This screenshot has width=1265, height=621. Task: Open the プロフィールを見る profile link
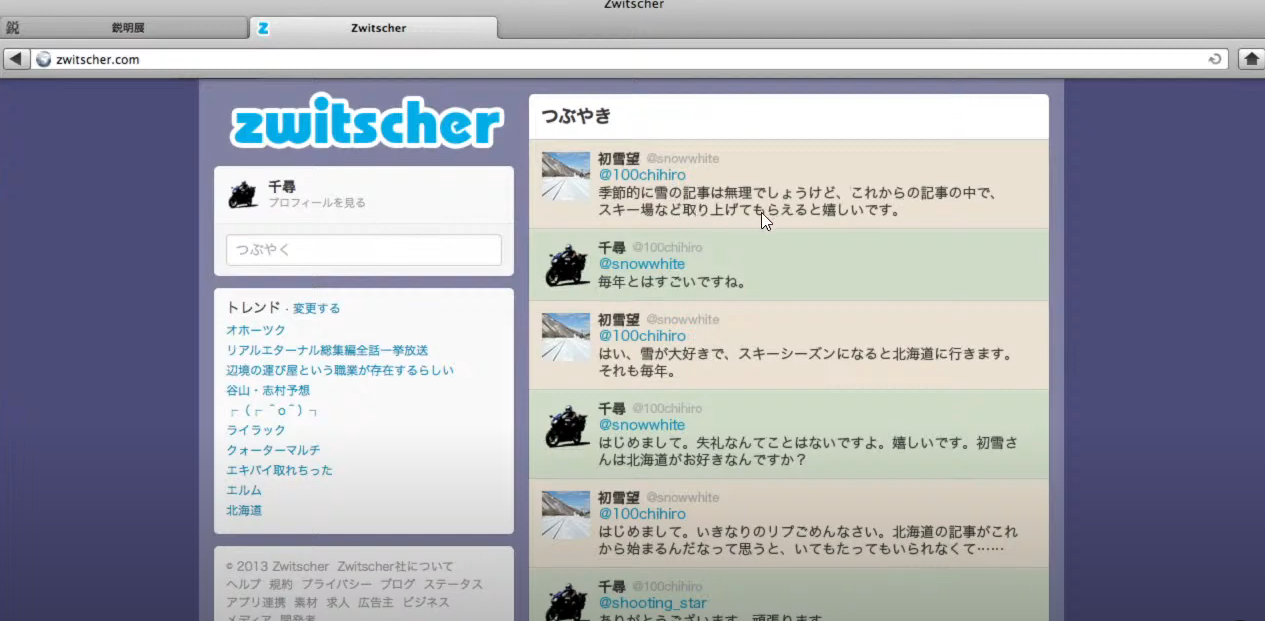(x=317, y=203)
